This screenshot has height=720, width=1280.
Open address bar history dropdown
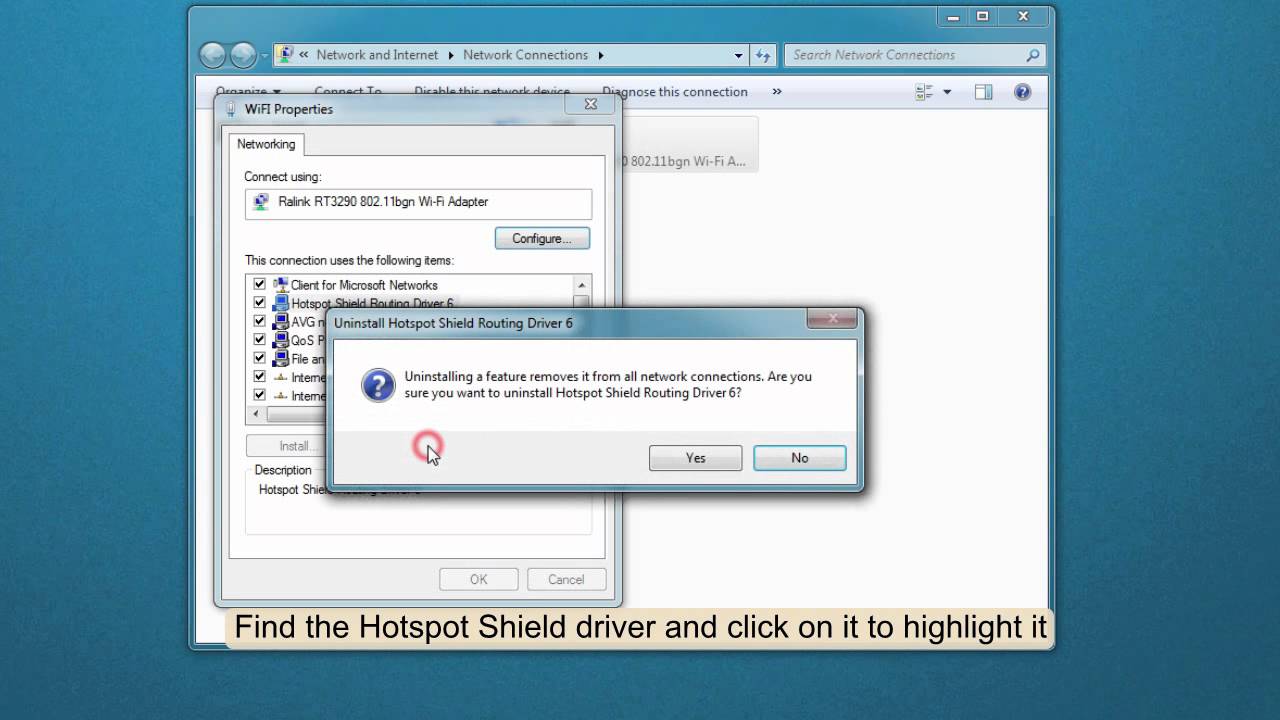tap(738, 55)
